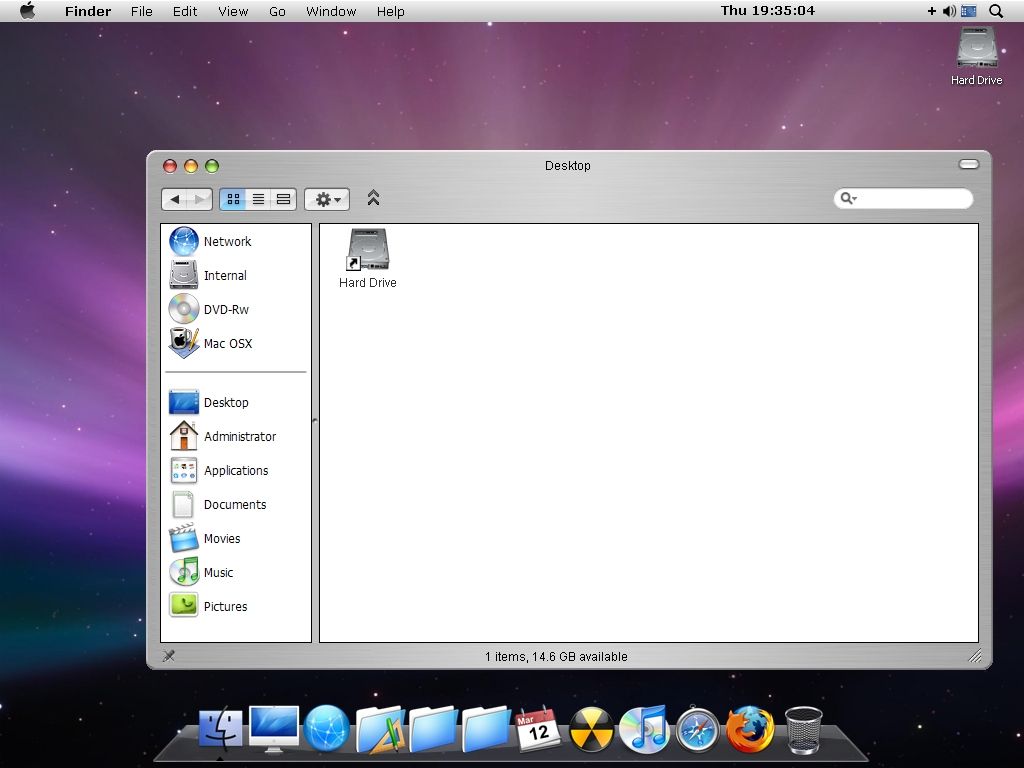Open the Go menu
Image resolution: width=1024 pixels, height=768 pixels.
[277, 11]
